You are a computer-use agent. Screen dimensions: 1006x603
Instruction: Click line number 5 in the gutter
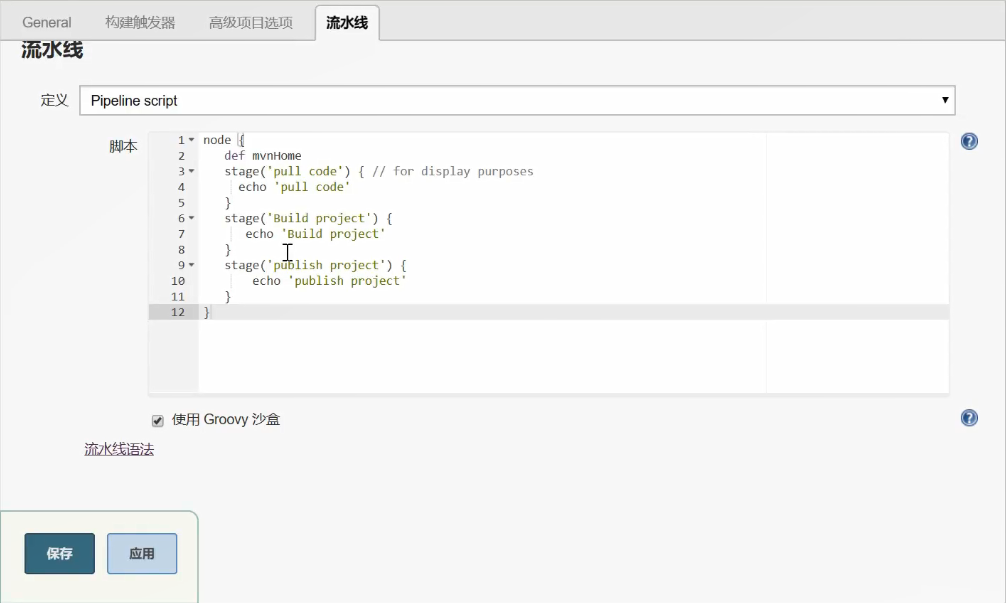(x=182, y=203)
